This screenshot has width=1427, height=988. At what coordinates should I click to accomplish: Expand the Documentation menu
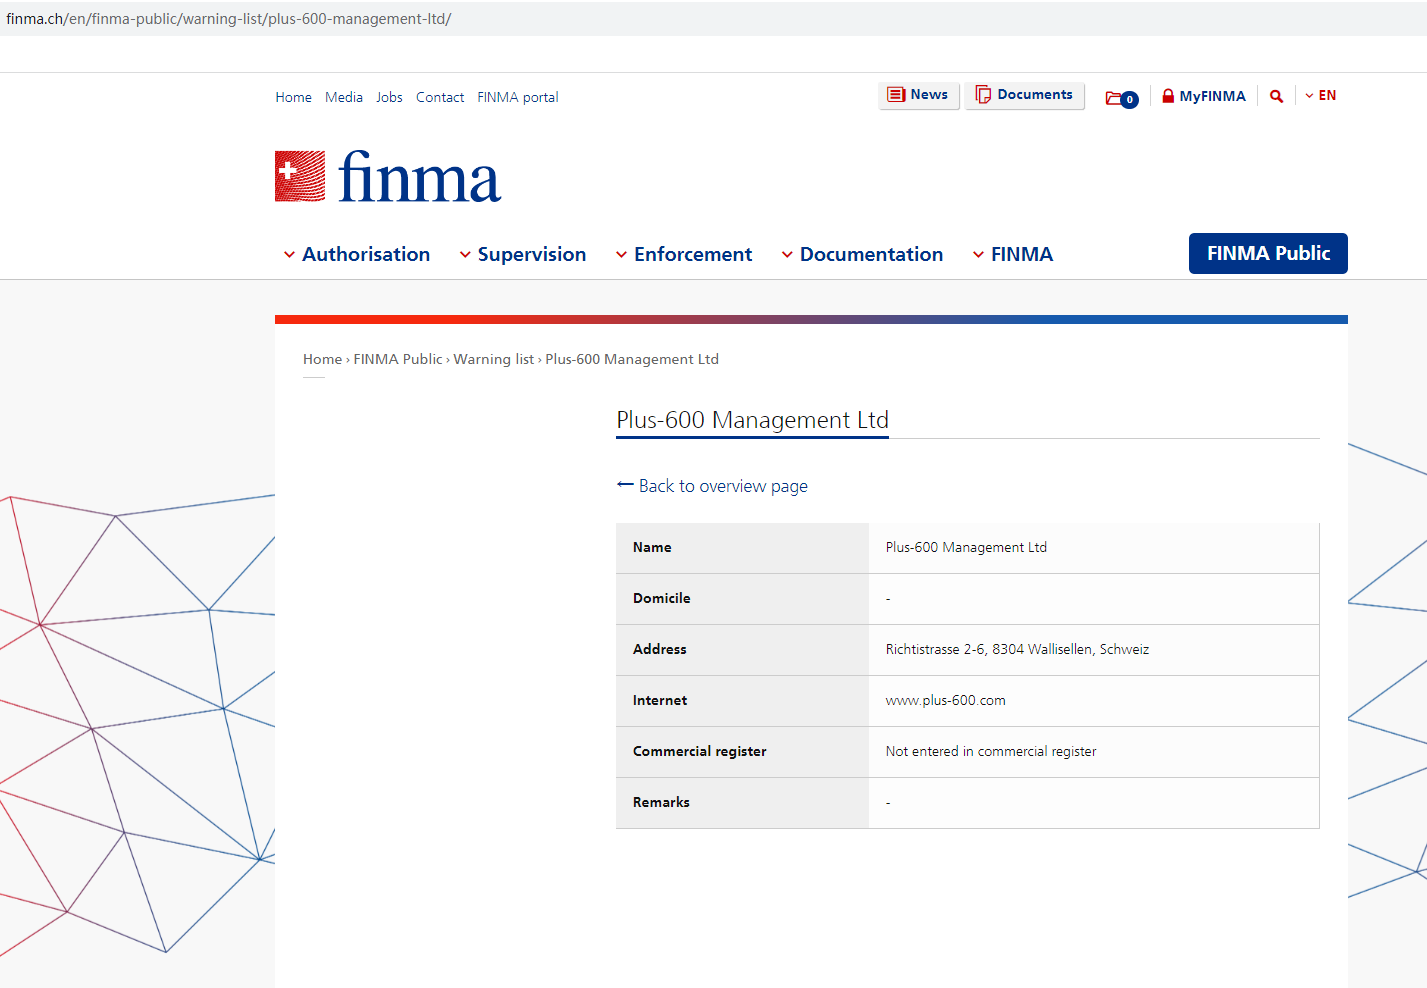click(862, 254)
